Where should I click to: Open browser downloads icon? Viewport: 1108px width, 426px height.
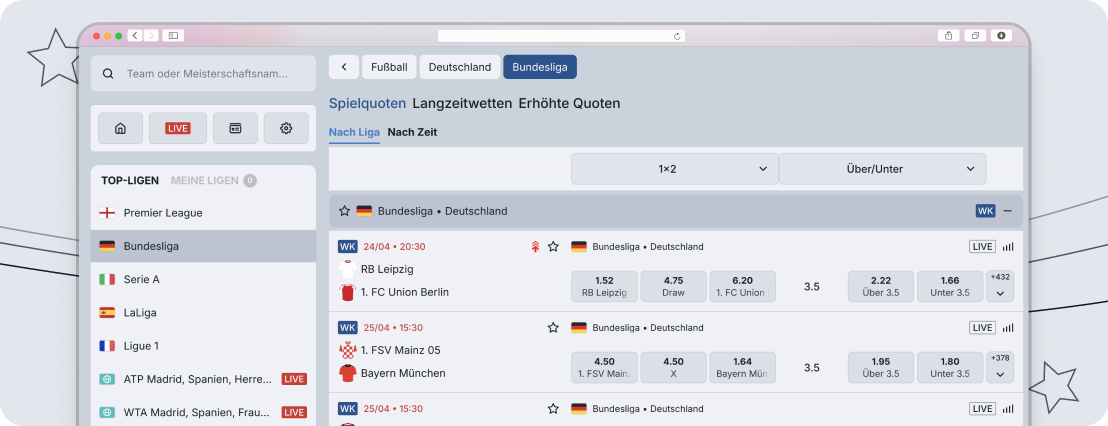tap(1001, 35)
